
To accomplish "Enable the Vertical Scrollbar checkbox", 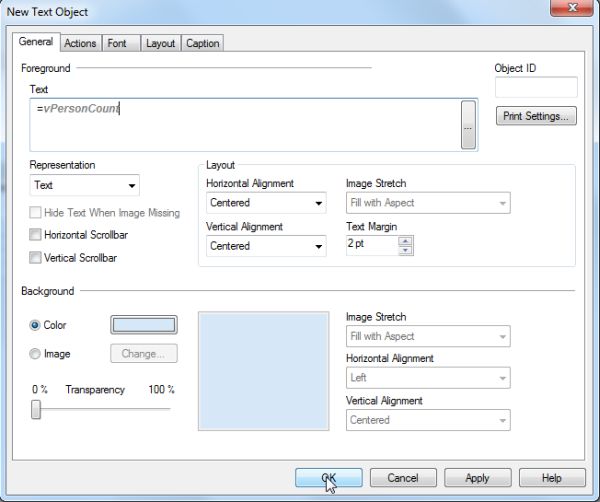I will [35, 258].
